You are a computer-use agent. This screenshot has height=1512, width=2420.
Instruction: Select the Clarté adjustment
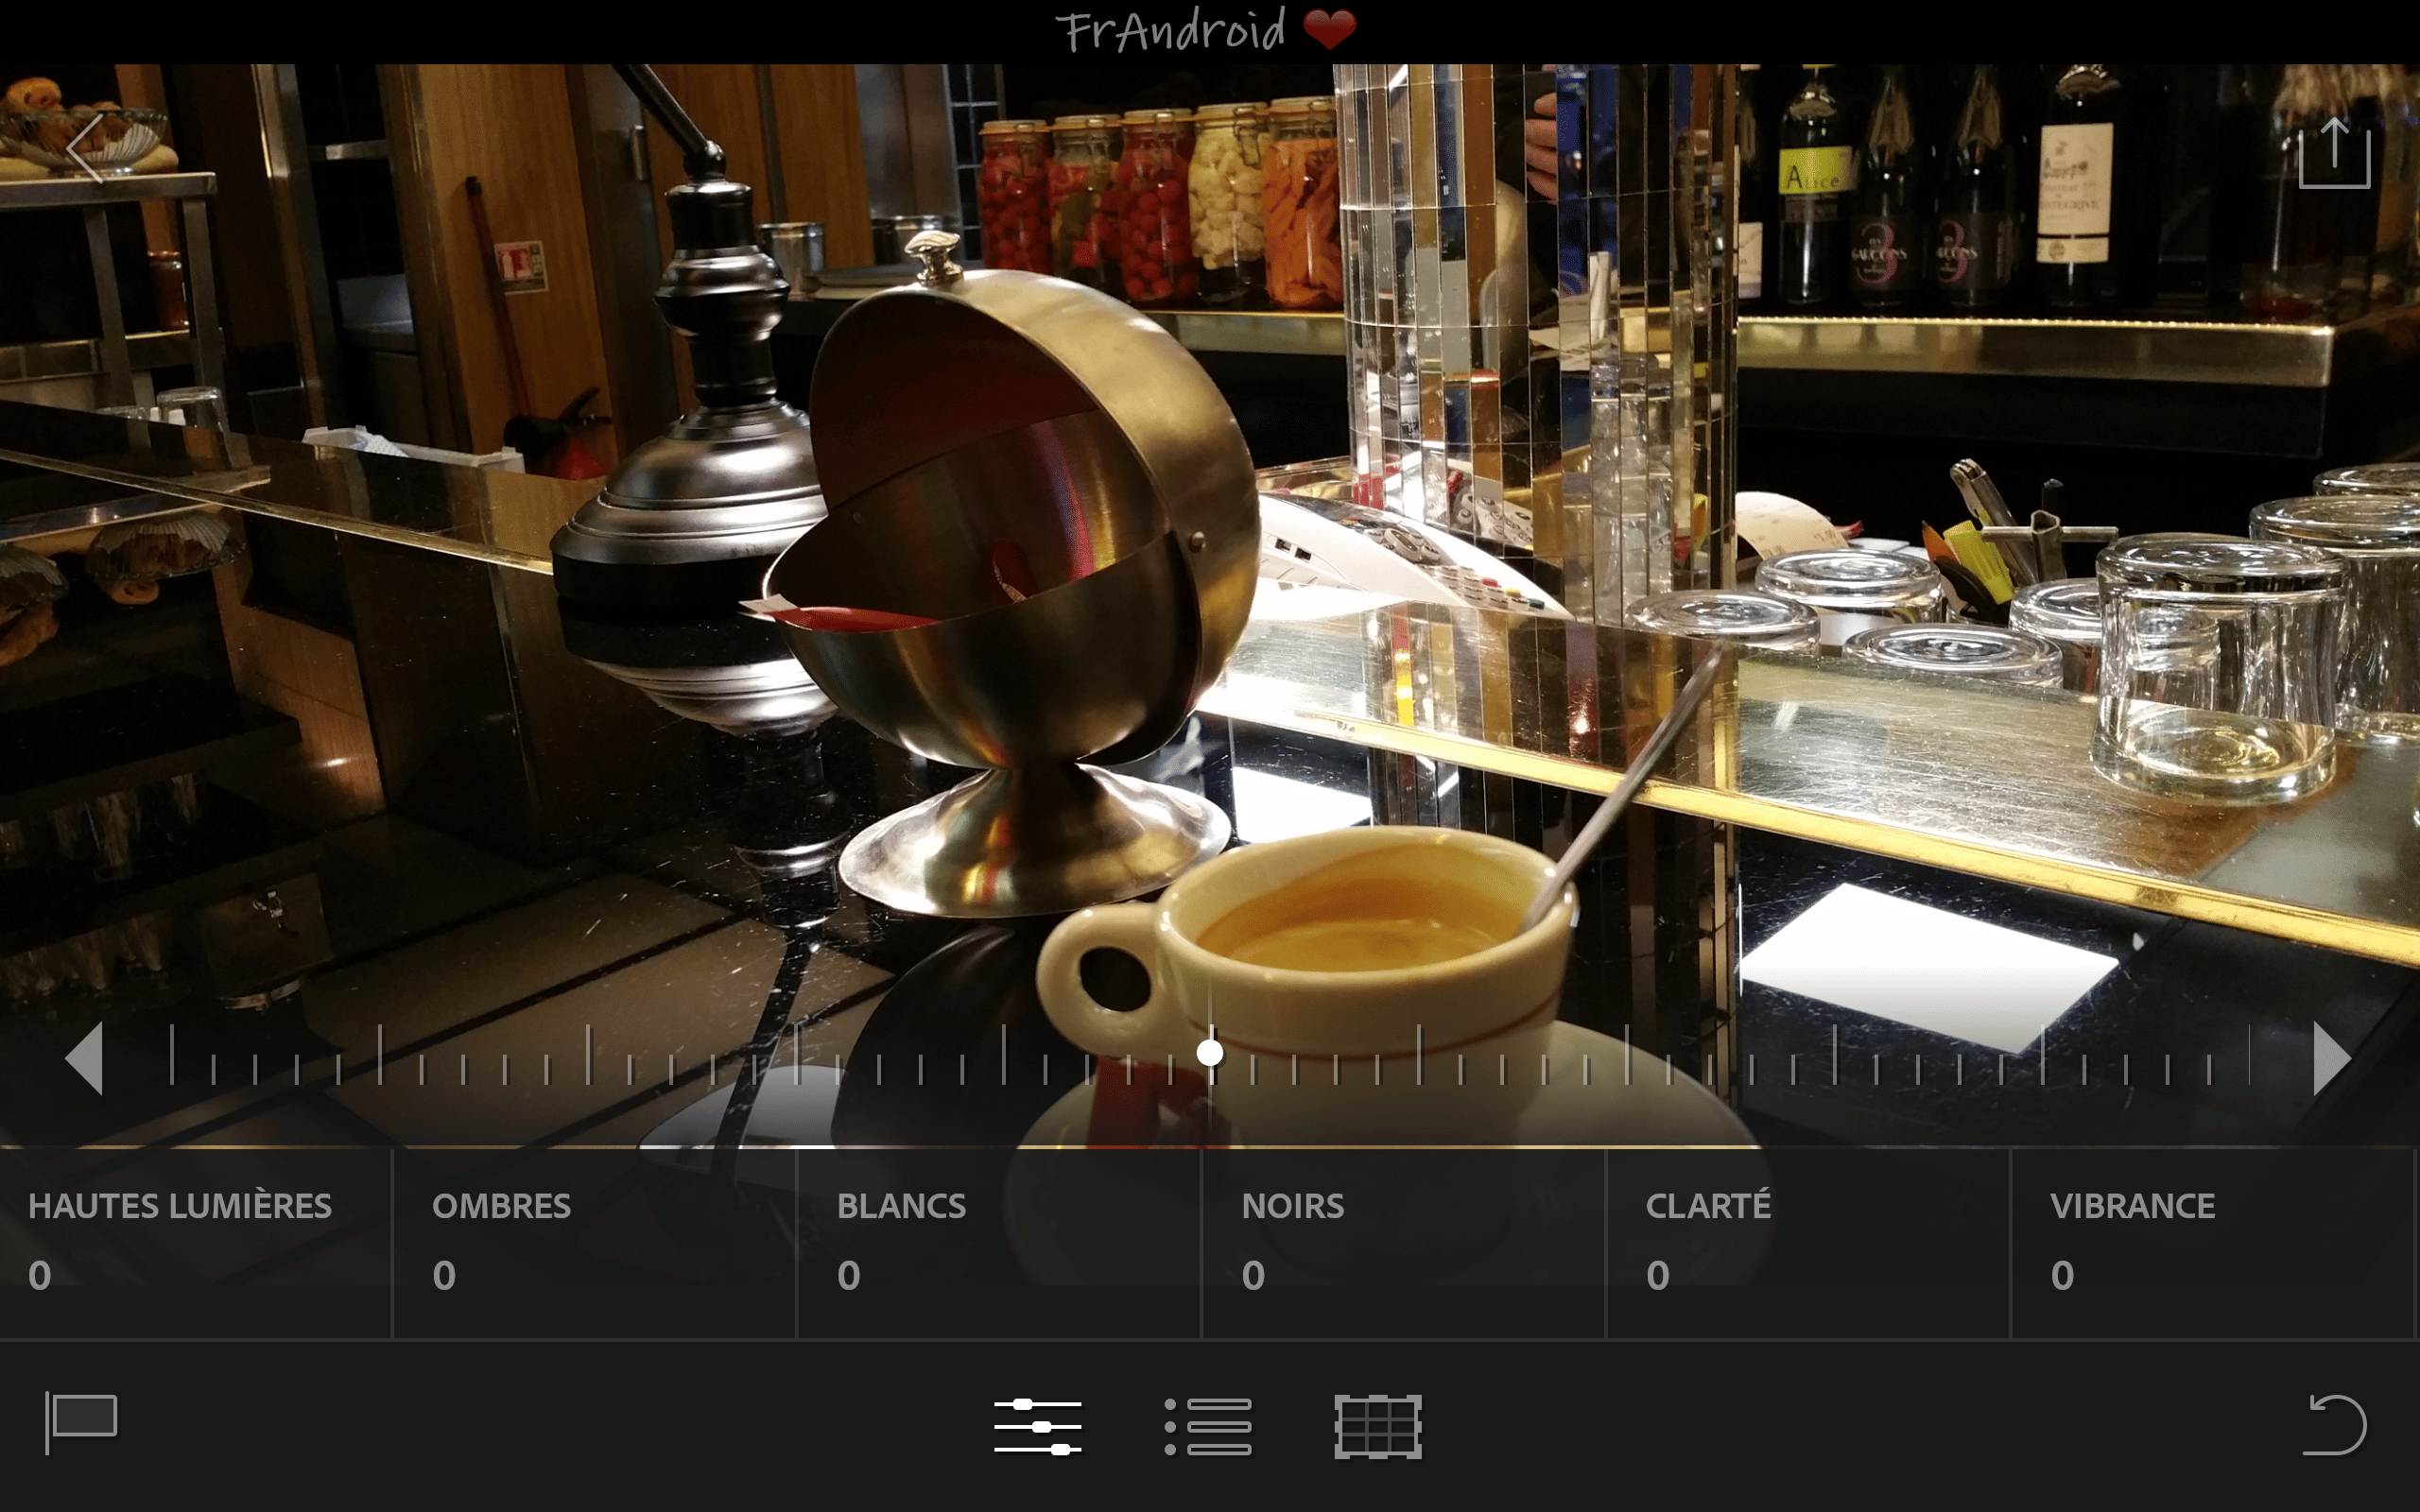1808,1242
